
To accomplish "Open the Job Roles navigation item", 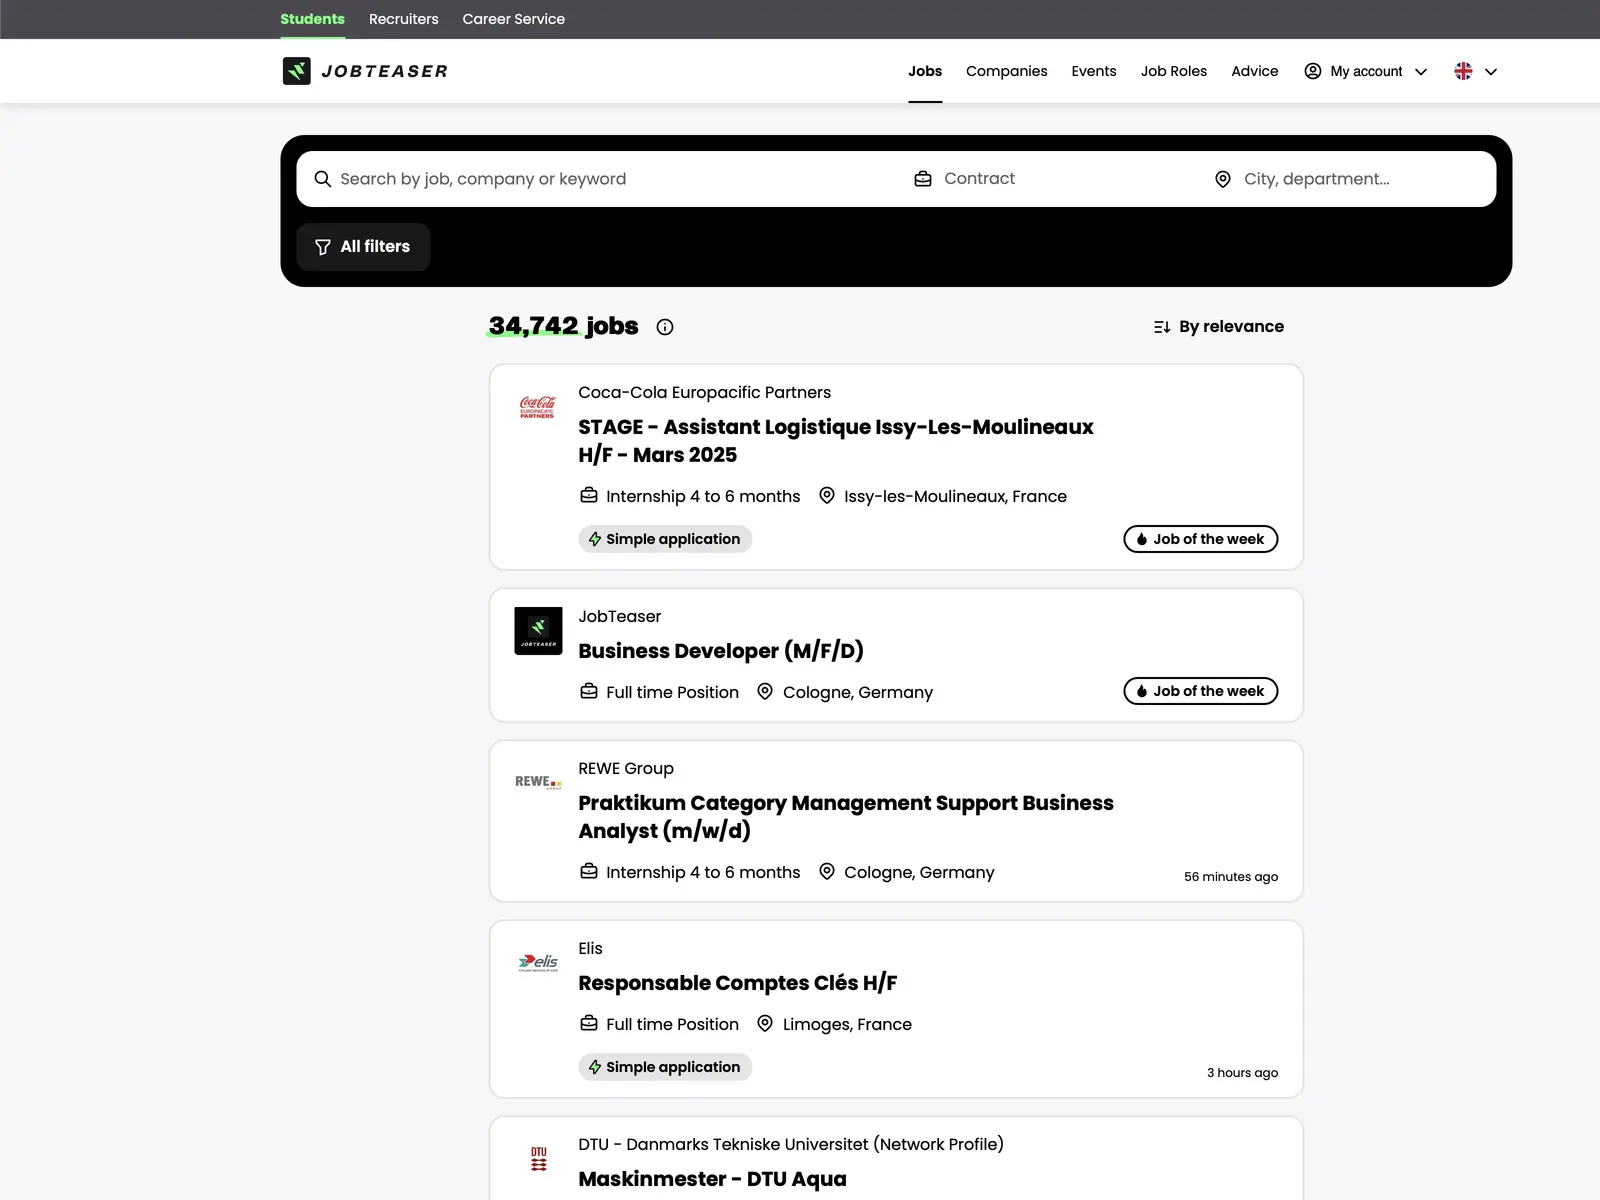I will pos(1174,71).
